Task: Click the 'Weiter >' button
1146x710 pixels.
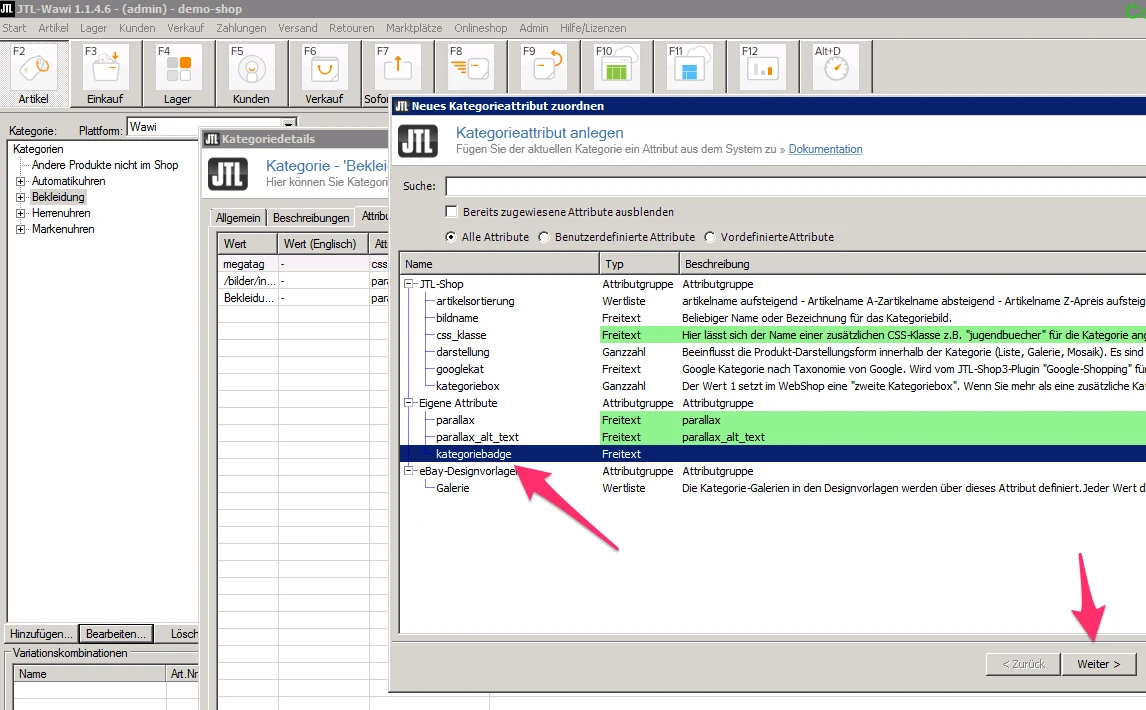Action: [x=1098, y=664]
